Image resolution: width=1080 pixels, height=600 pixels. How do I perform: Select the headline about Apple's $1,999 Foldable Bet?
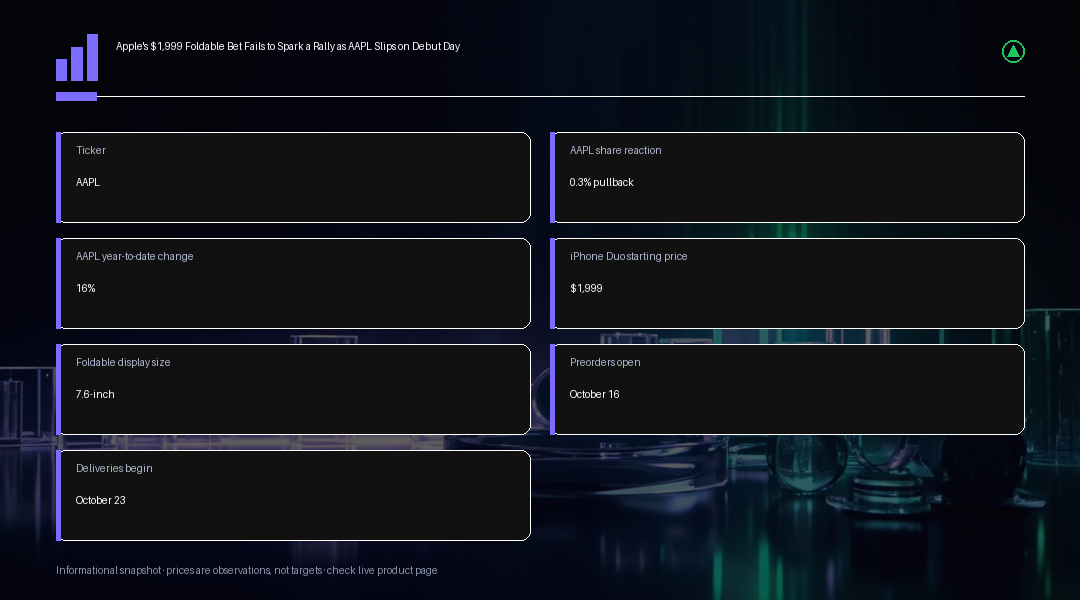tap(288, 46)
